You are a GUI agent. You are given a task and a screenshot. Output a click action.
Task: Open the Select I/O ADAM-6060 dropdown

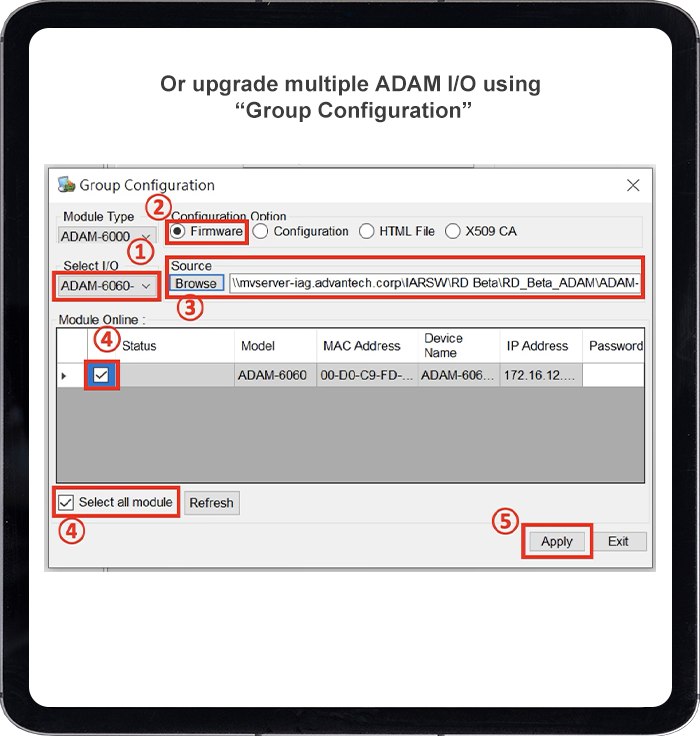pyautogui.click(x=107, y=285)
